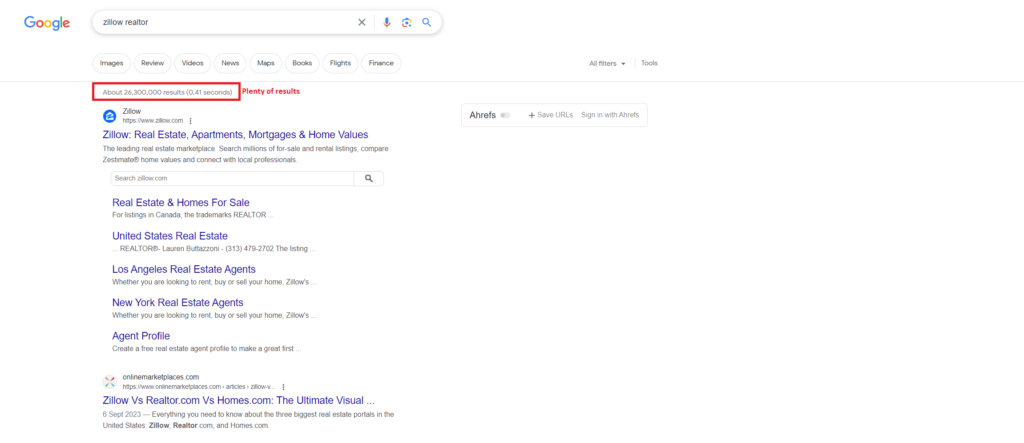The image size is (1024, 443).
Task: Switch to the Maps filter
Action: coord(266,63)
